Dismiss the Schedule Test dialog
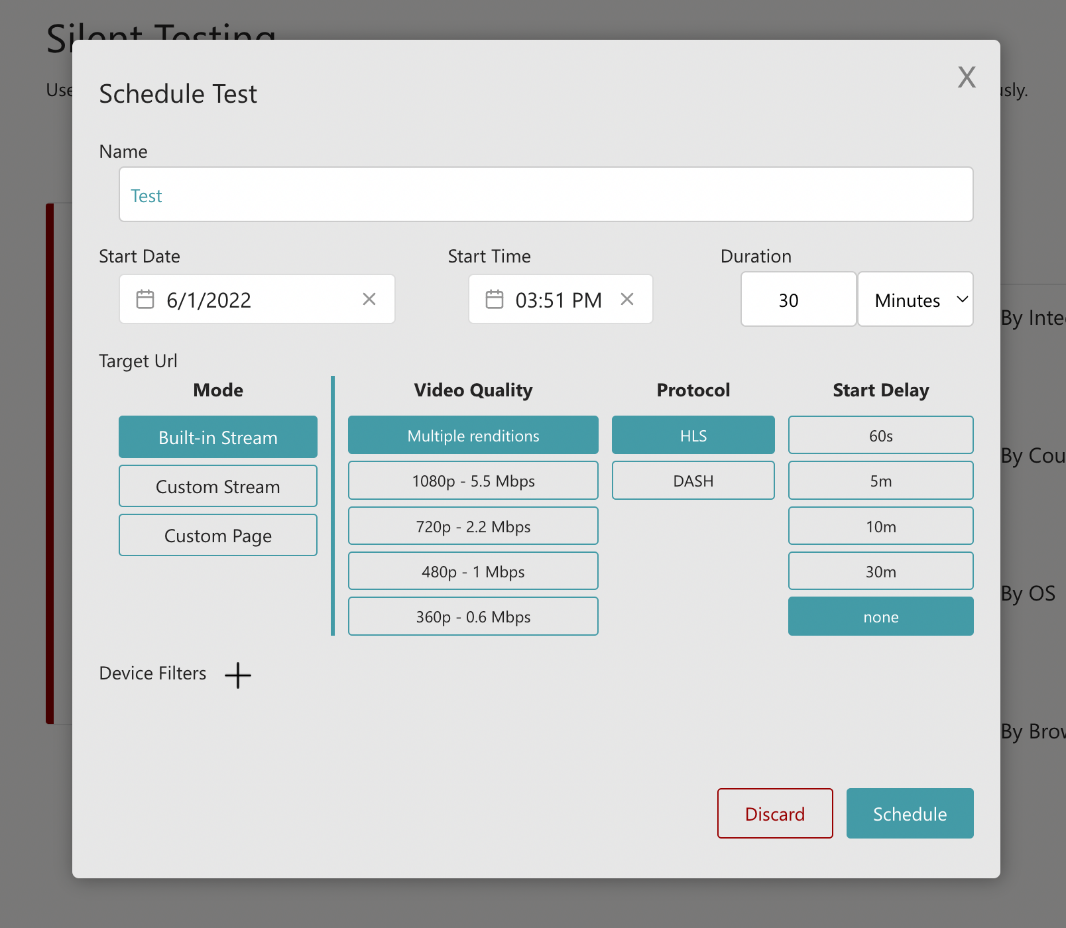The width and height of the screenshot is (1066, 928). click(966, 77)
